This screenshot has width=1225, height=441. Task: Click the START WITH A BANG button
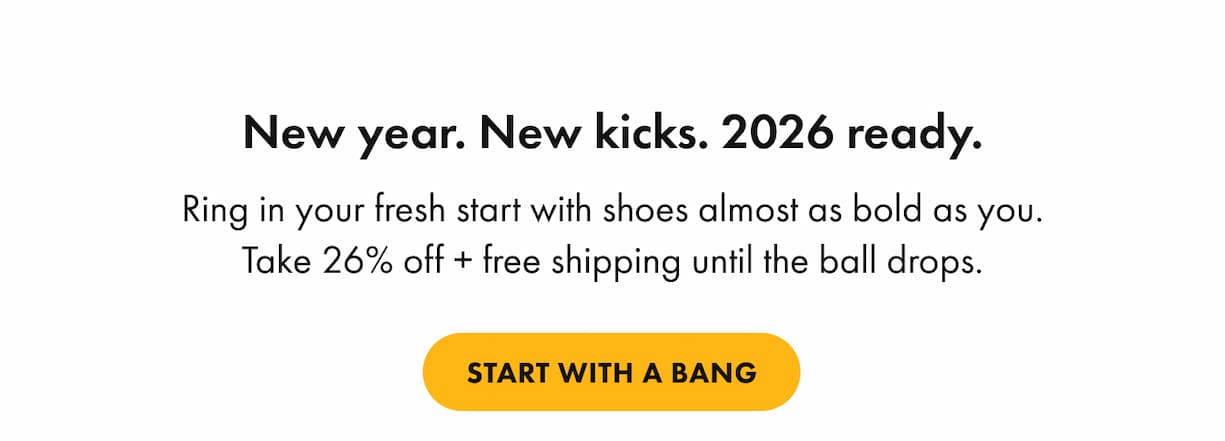pos(611,373)
